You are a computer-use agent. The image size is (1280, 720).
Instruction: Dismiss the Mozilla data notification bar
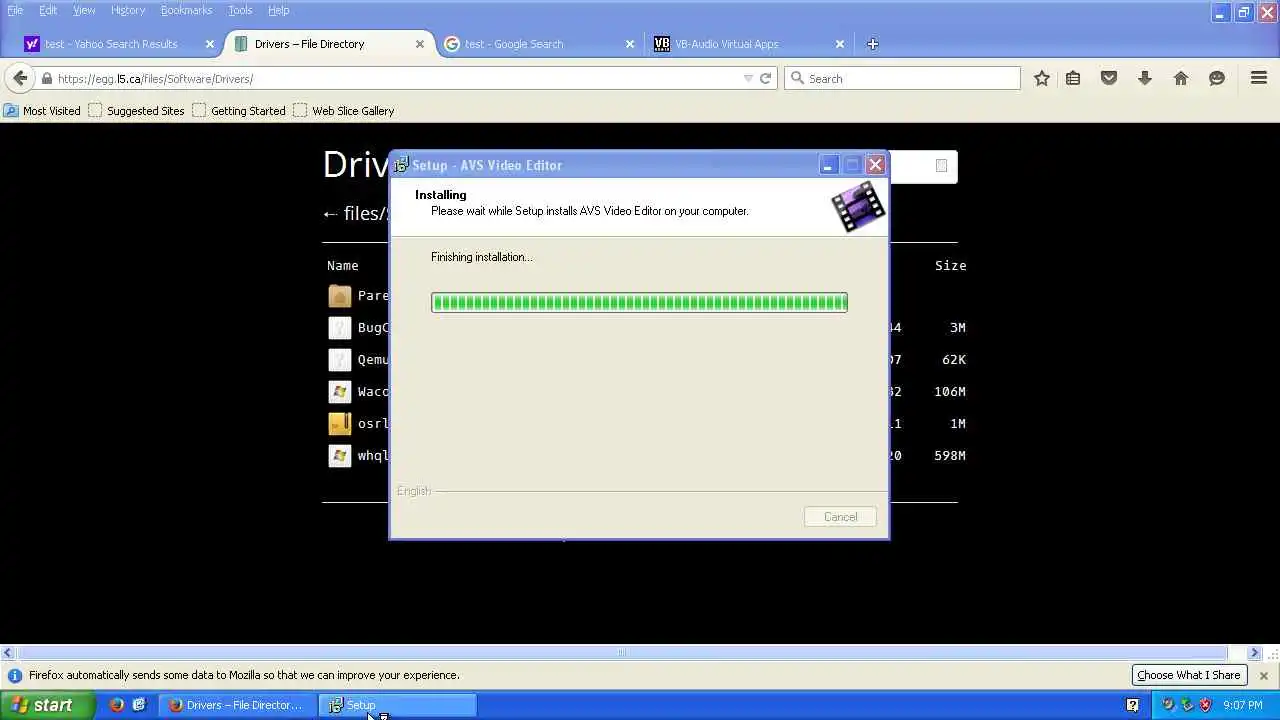[x=1263, y=675]
